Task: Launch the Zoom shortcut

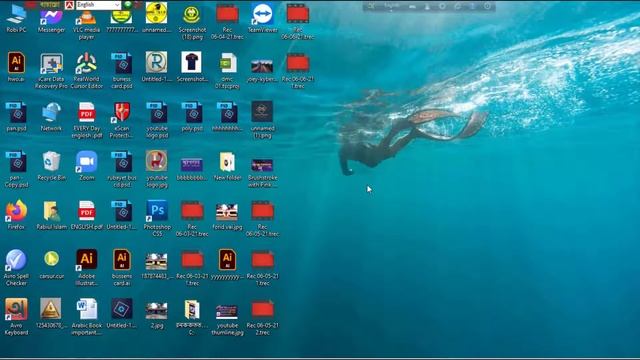Action: tap(87, 166)
